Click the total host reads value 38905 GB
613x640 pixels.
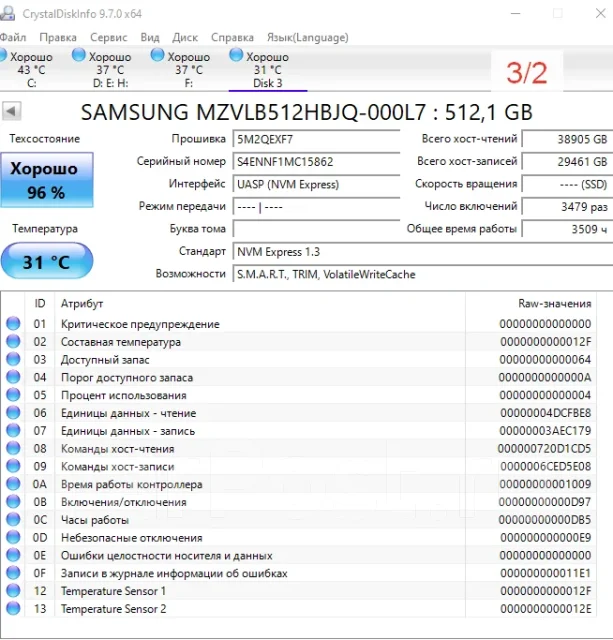point(567,140)
